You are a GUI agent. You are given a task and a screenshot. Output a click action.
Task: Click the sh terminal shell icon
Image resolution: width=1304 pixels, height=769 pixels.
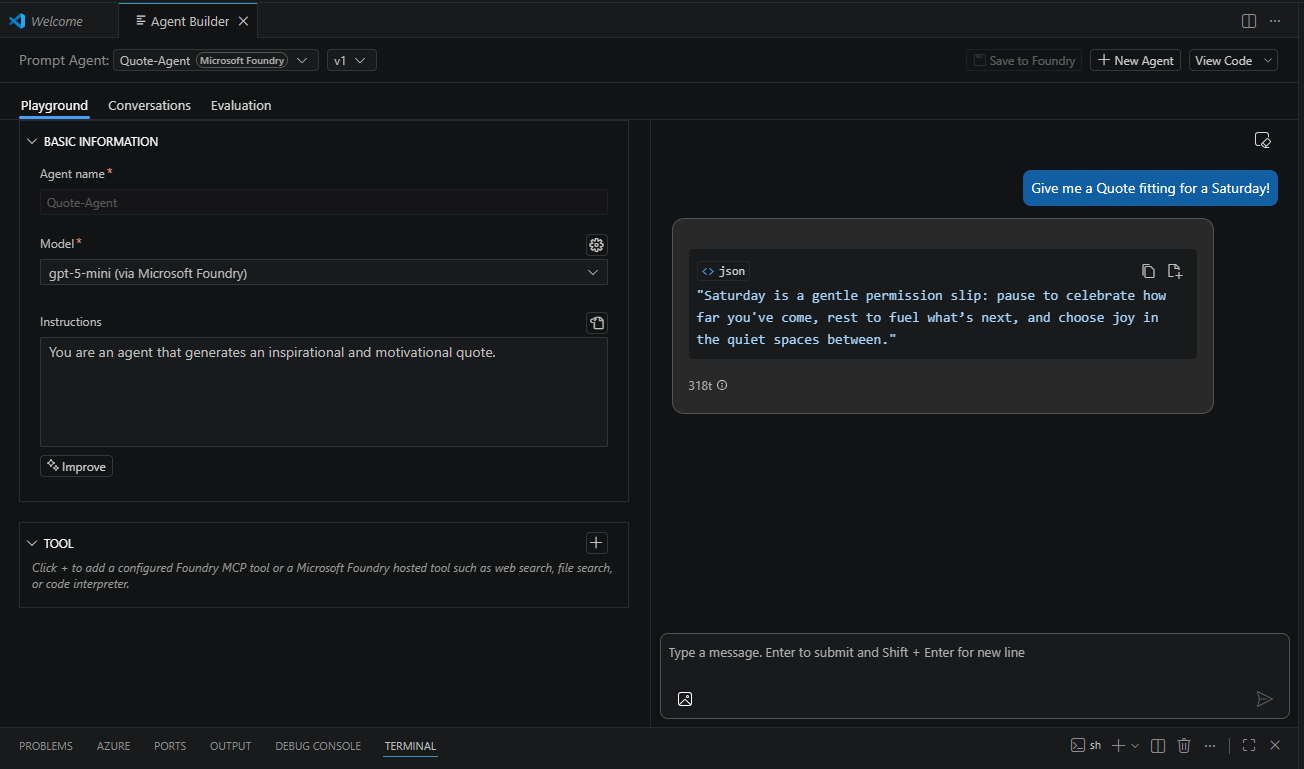1086,745
